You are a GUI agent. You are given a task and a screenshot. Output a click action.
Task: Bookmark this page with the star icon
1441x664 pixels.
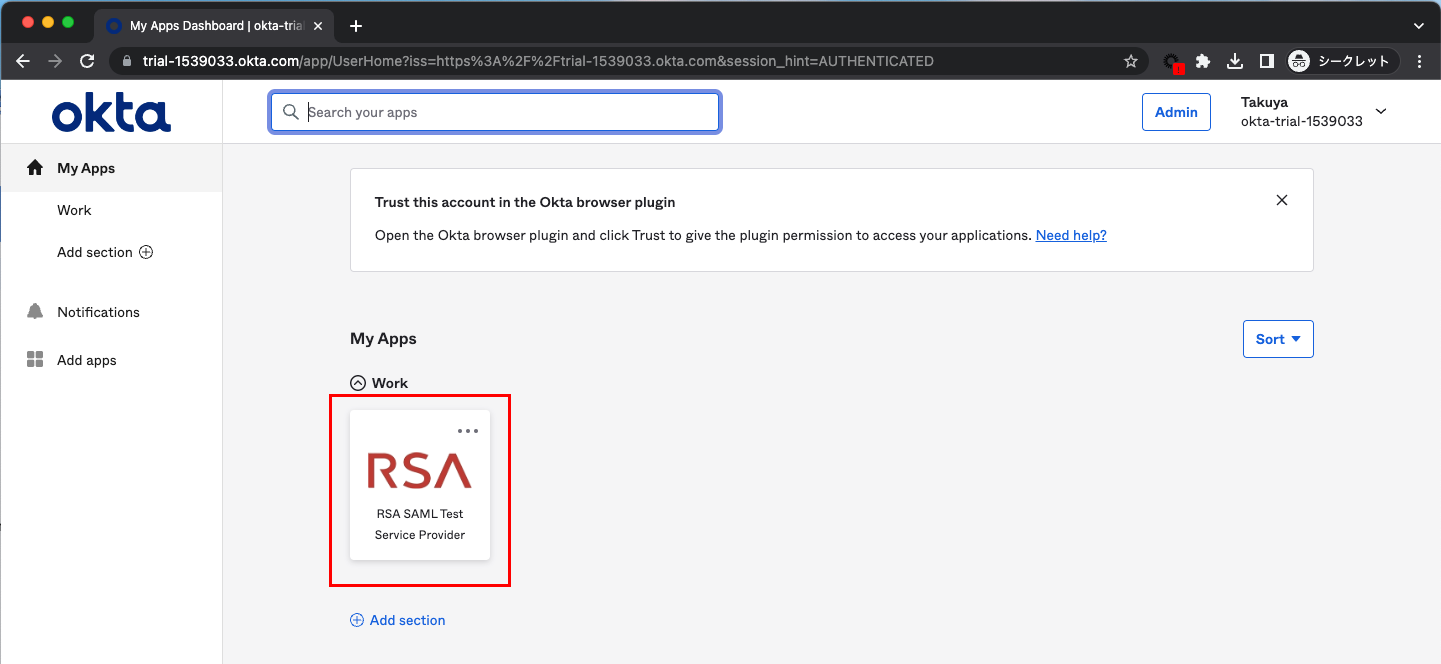(x=1131, y=61)
